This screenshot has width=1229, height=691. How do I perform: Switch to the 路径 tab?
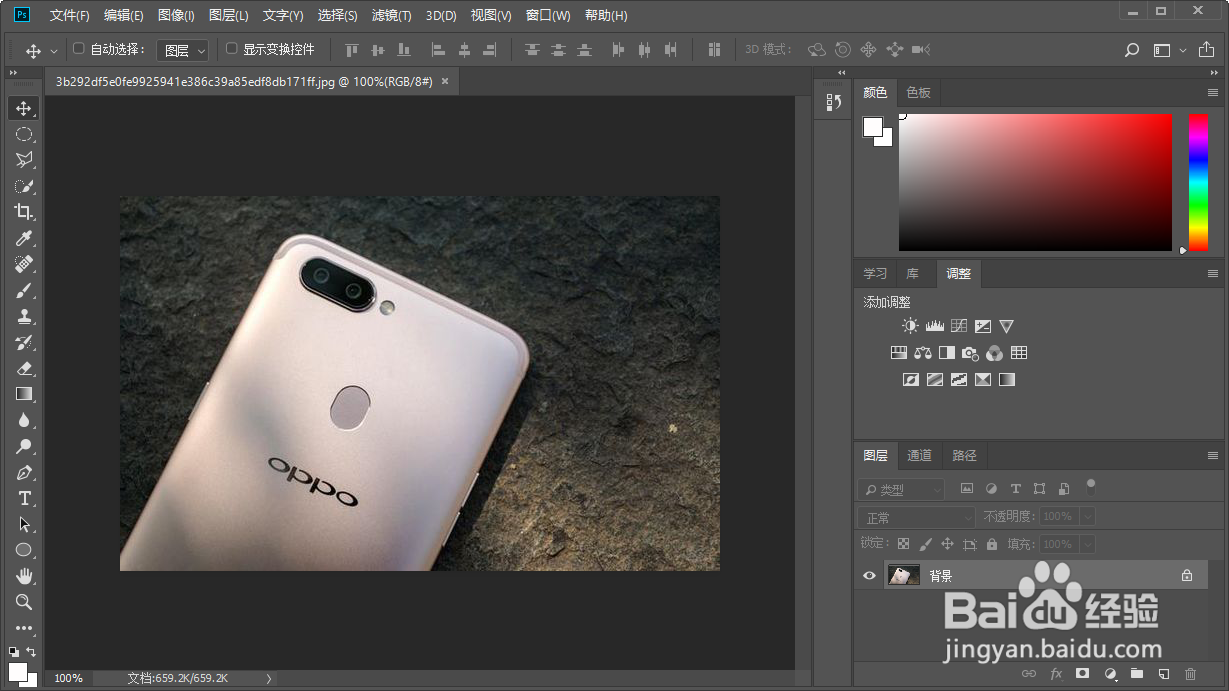click(x=964, y=456)
